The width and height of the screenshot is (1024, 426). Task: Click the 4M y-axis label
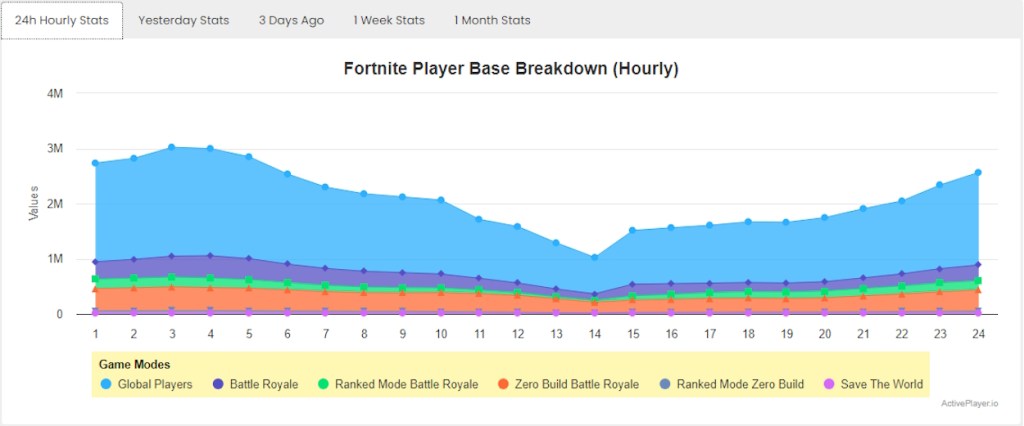(55, 93)
